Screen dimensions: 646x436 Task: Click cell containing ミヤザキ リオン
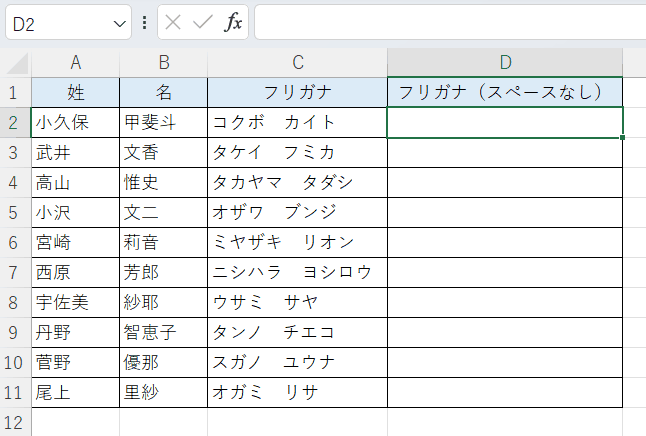click(x=297, y=242)
